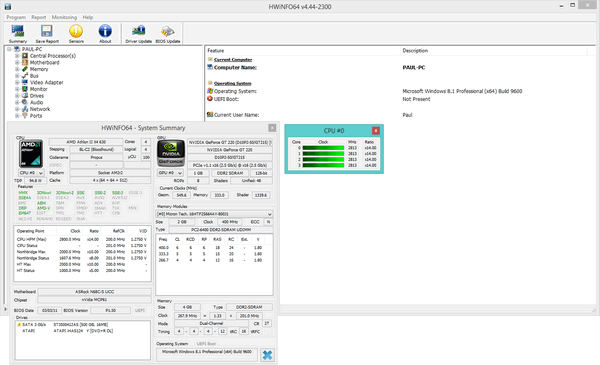Click the Core 3 clock bar
600x365 pixels.
pyautogui.click(x=323, y=165)
